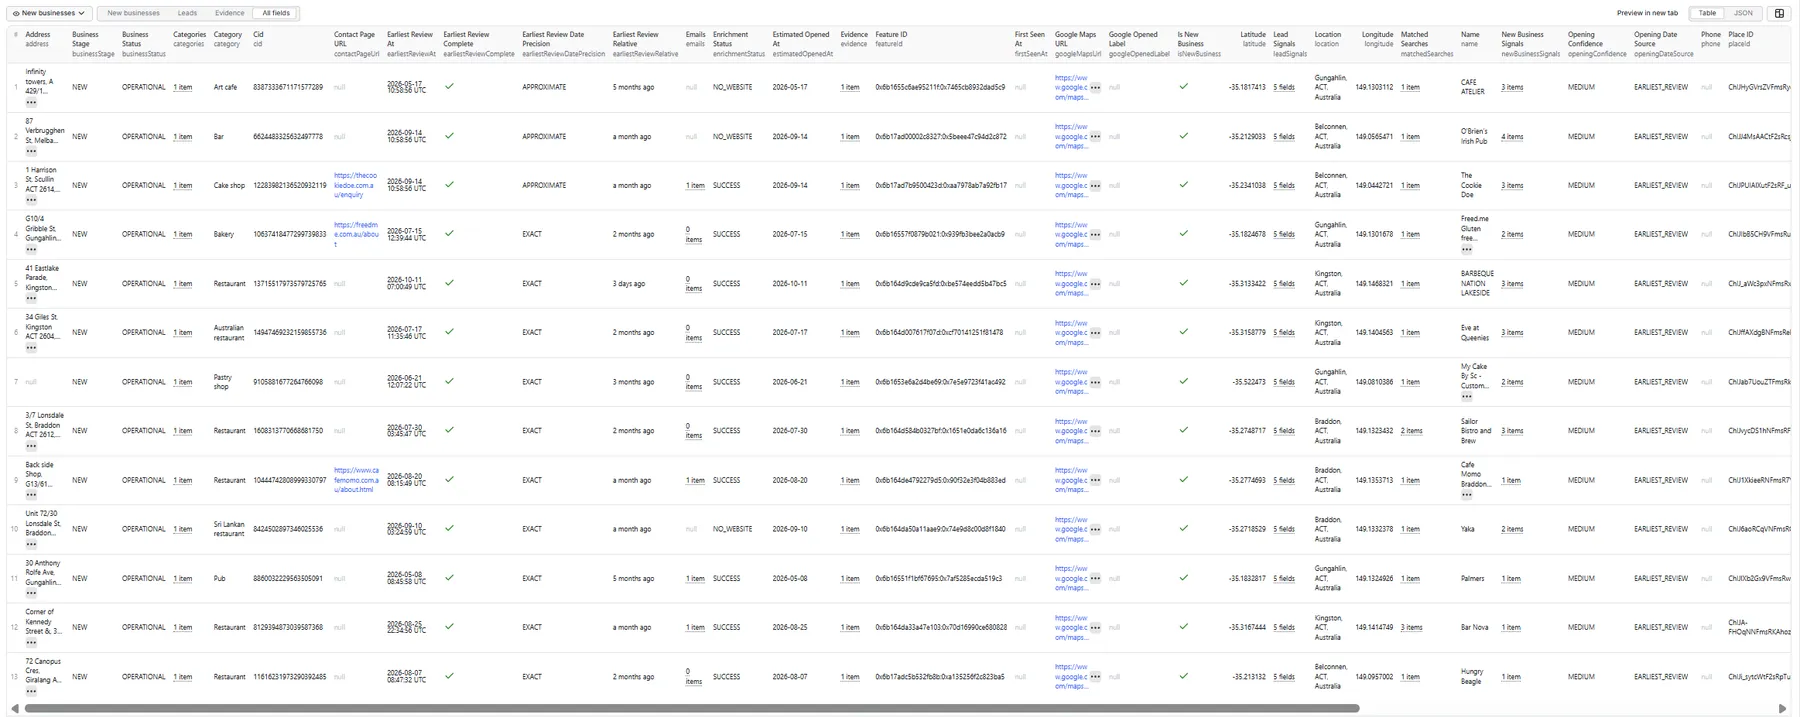Click the Australian restaurant category cell
Viewport: 1800px width, 717px height.
(229, 332)
